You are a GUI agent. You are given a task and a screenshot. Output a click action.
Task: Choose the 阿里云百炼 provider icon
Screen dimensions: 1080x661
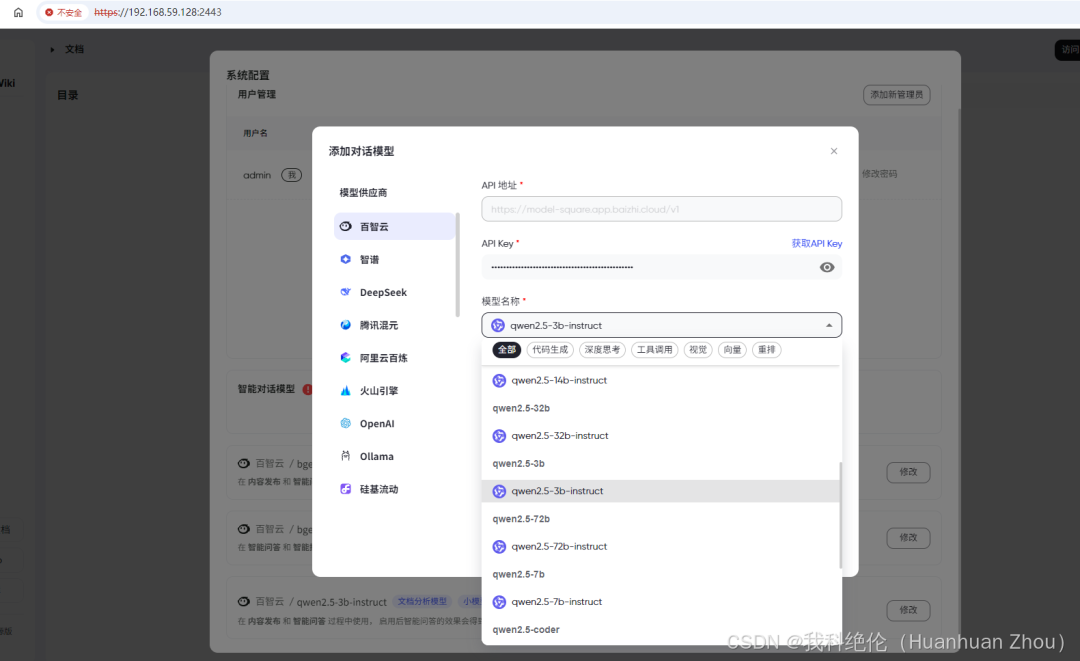tap(346, 357)
